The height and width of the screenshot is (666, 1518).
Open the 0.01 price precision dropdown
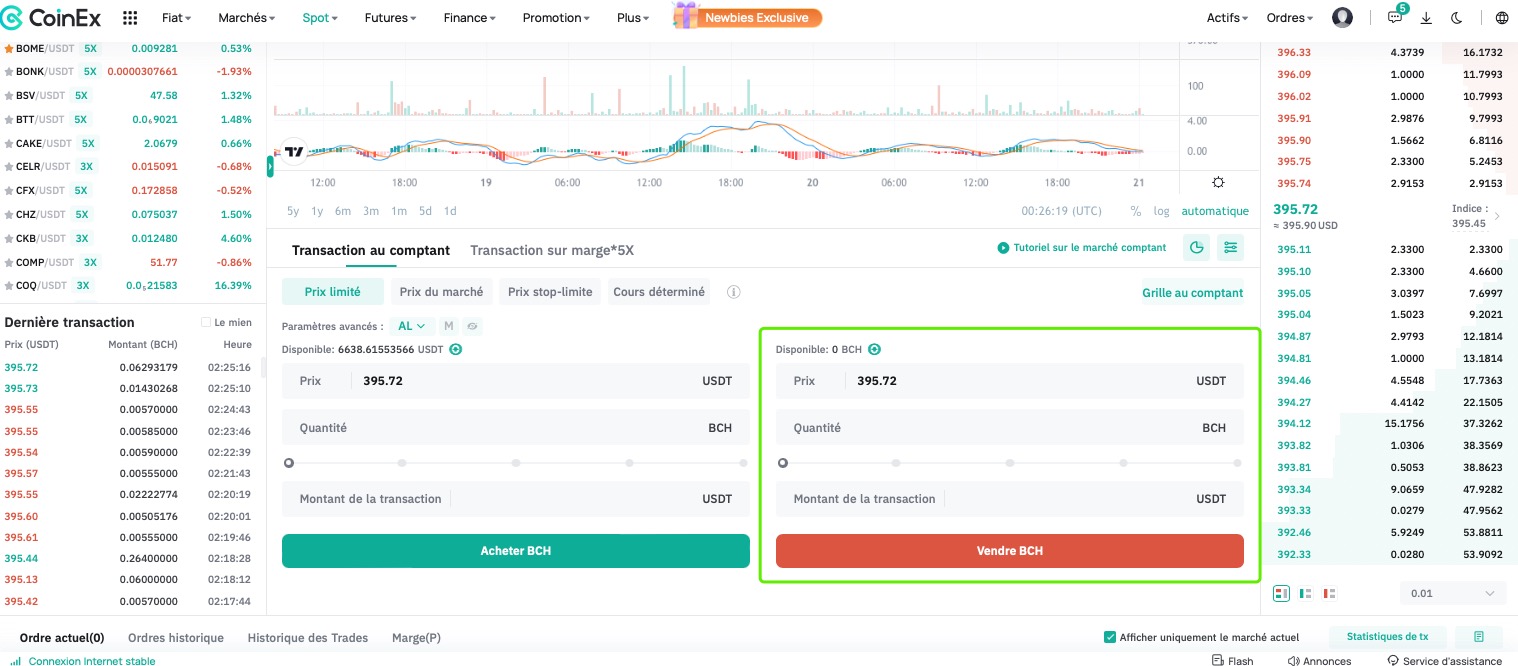tap(1452, 593)
